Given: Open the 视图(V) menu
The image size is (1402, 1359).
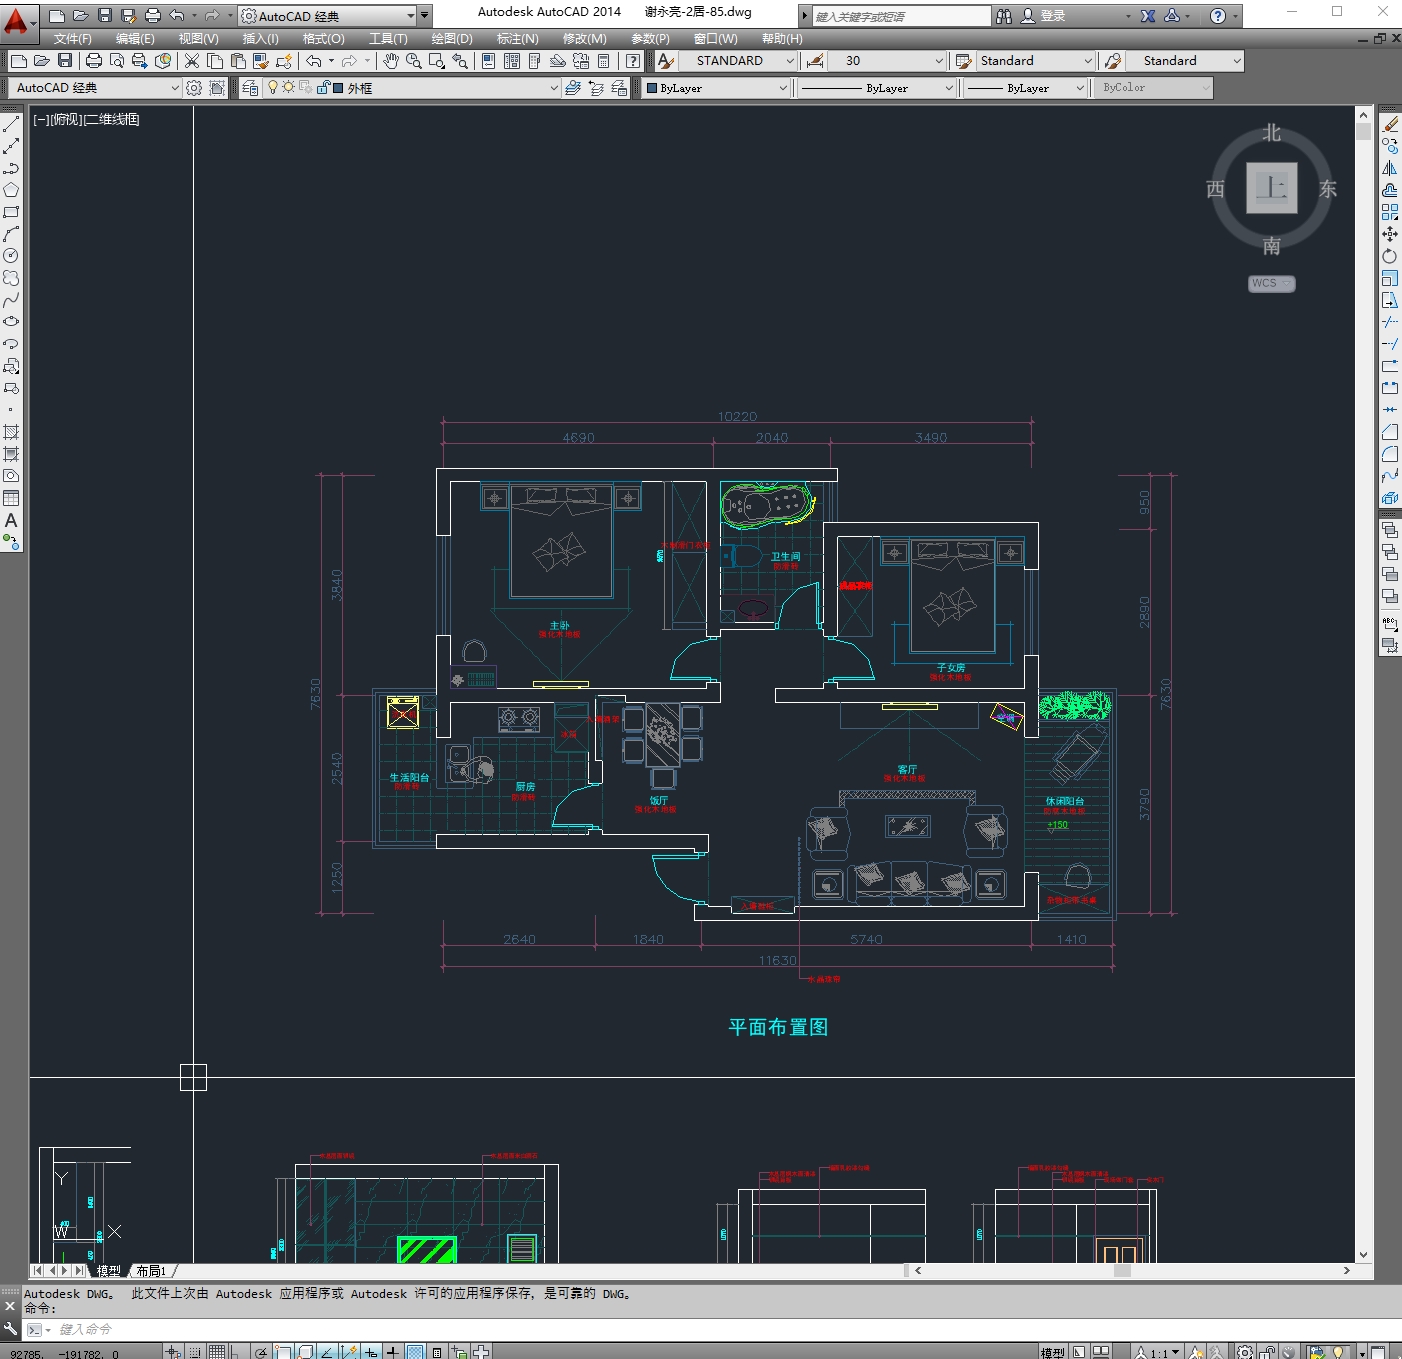Looking at the screenshot, I should pyautogui.click(x=198, y=39).
